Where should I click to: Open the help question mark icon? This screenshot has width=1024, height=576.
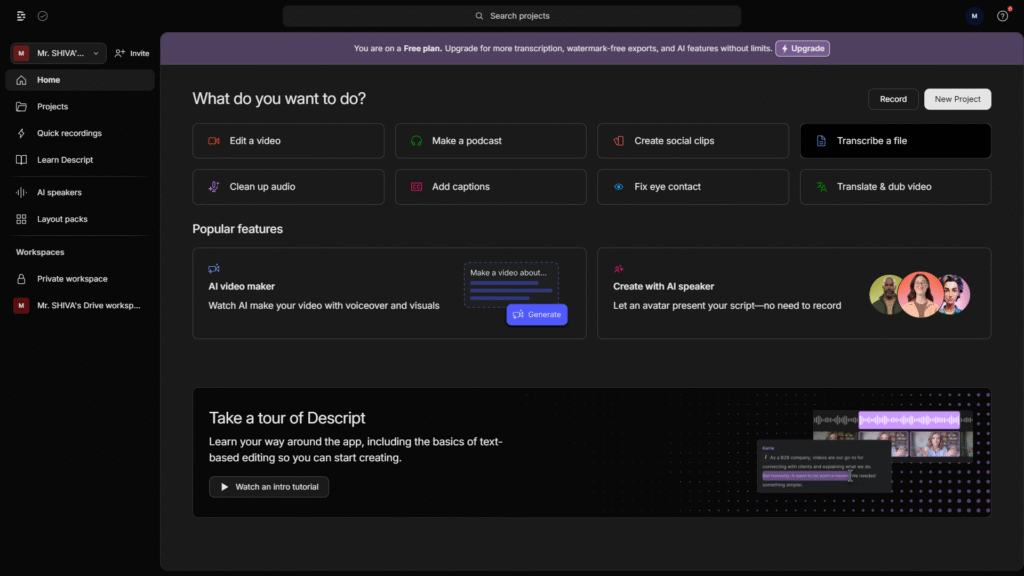coord(1002,16)
